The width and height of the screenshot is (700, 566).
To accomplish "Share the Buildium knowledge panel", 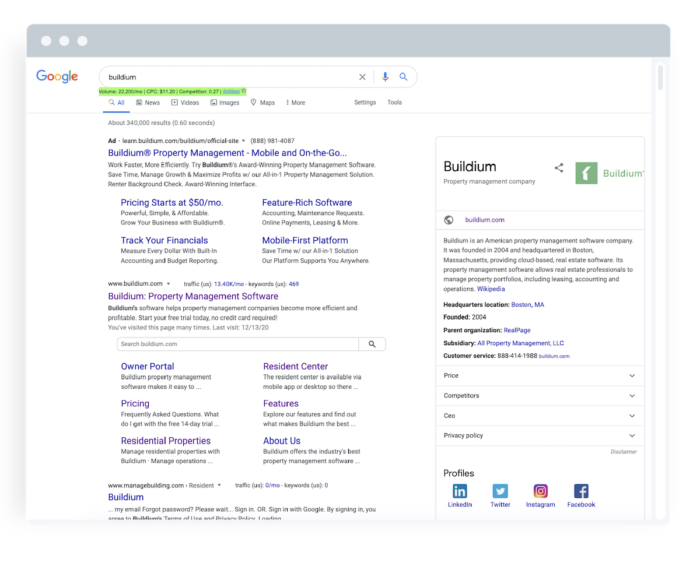I will (x=558, y=167).
